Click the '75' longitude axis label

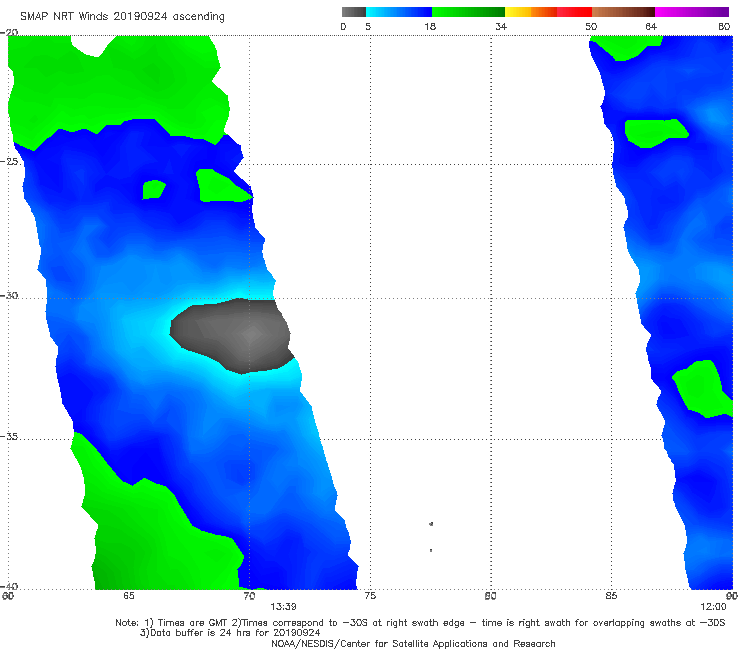[x=370, y=596]
